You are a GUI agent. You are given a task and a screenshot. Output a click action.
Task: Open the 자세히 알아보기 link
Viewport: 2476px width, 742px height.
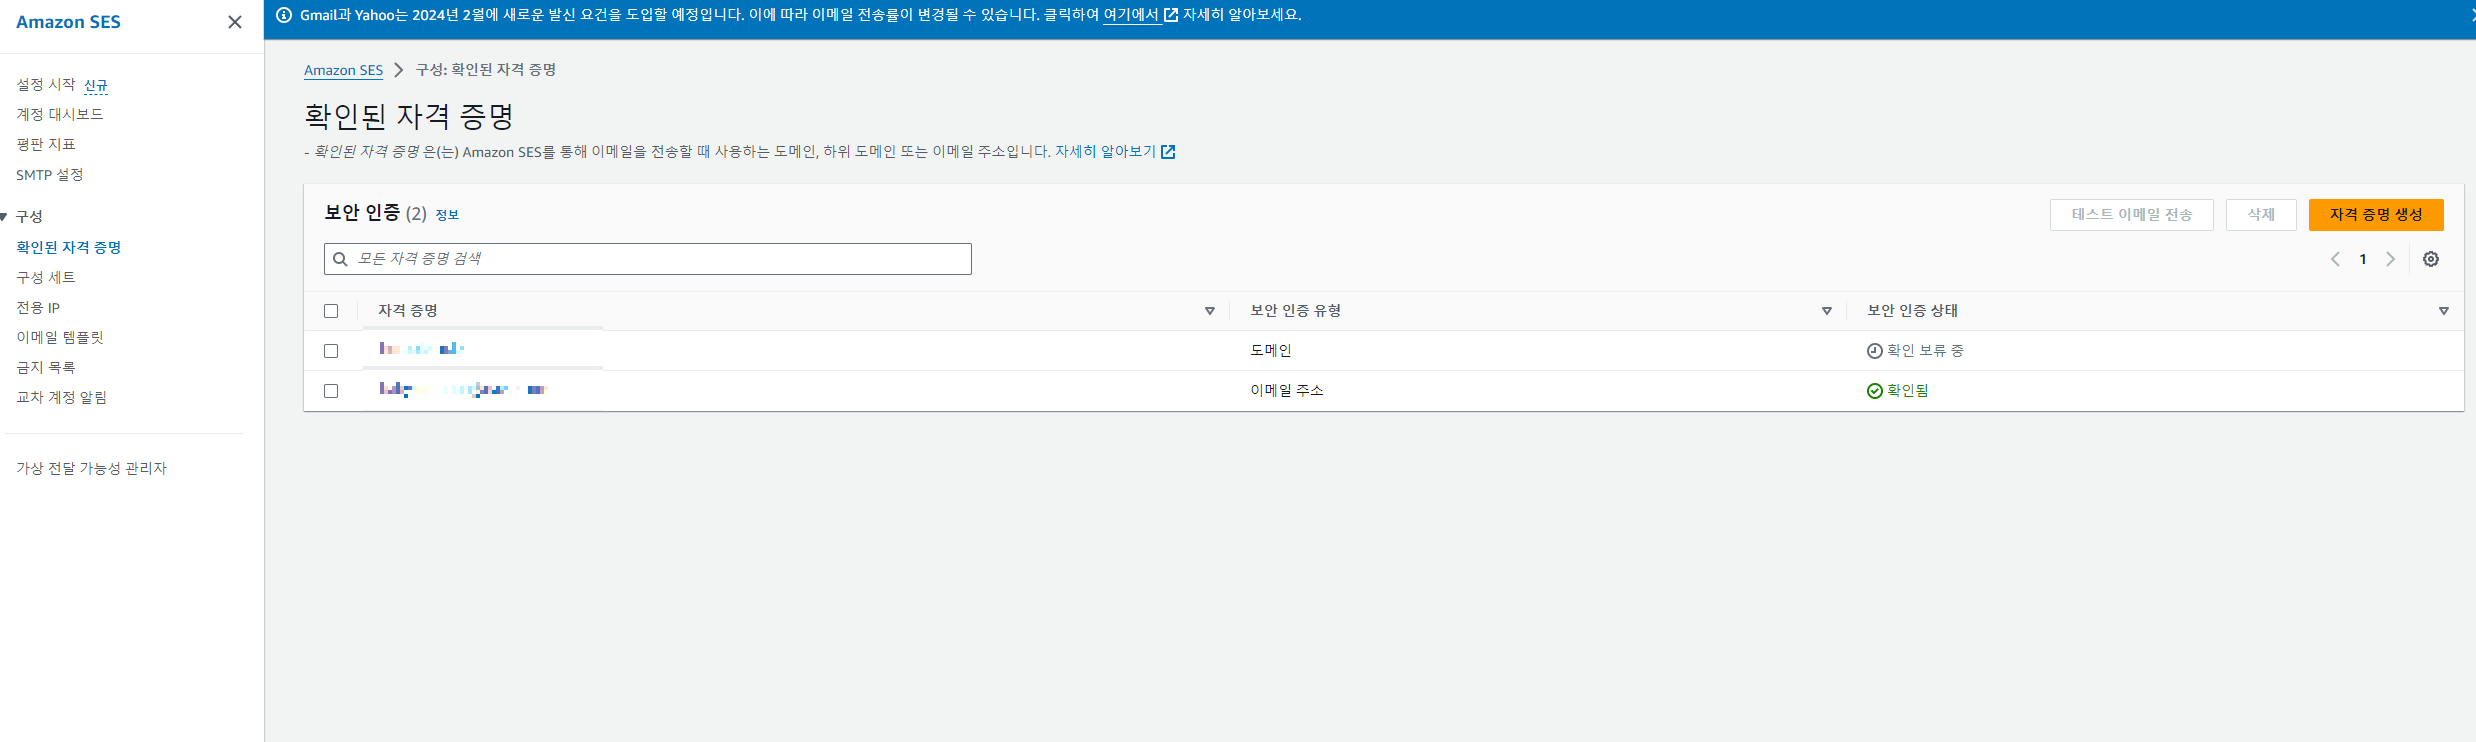coord(1105,152)
